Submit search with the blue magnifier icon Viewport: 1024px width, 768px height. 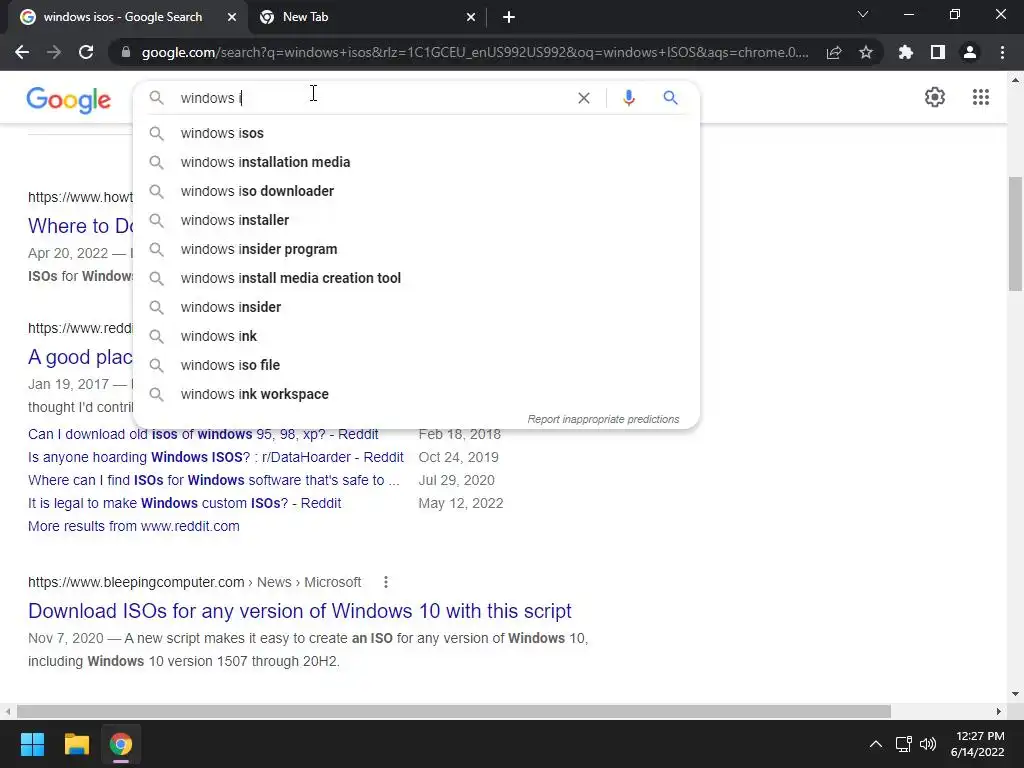670,98
